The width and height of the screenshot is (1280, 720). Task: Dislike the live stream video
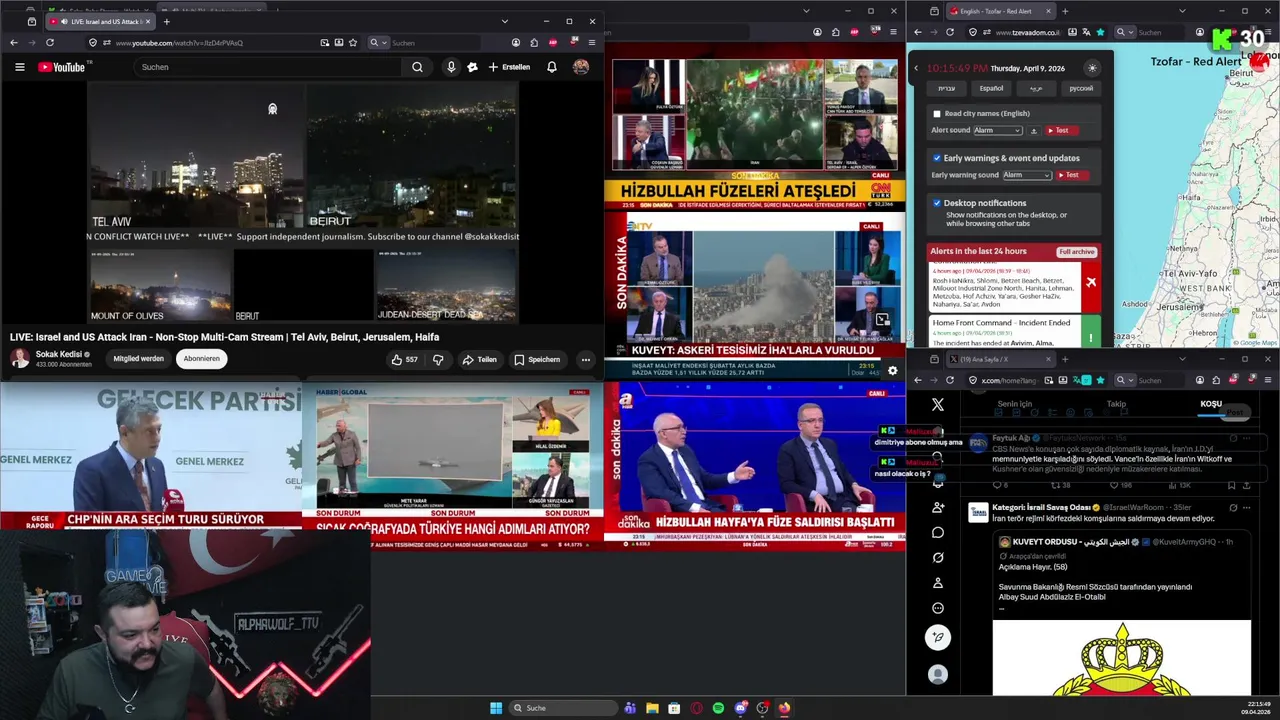pos(438,359)
